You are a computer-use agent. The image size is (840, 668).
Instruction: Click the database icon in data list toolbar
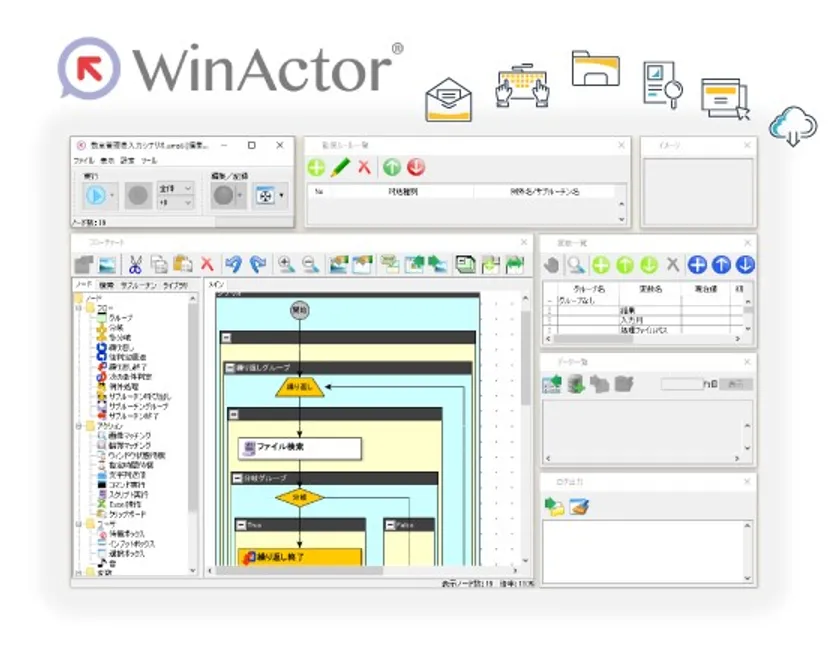pyautogui.click(x=576, y=384)
